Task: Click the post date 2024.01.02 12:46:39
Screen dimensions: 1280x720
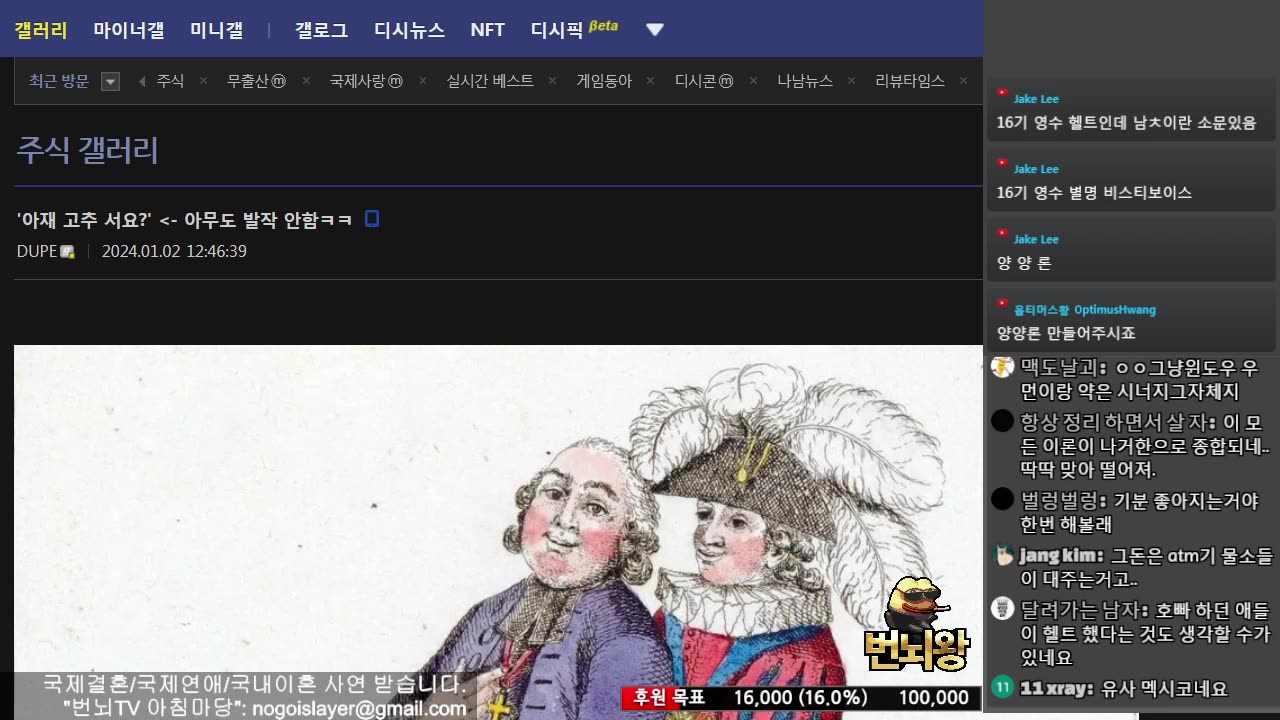Action: tap(174, 251)
